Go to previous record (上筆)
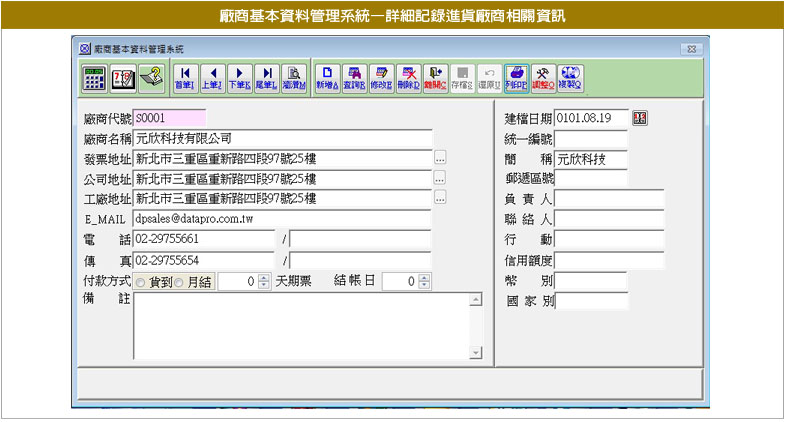786x422 pixels. click(x=212, y=78)
